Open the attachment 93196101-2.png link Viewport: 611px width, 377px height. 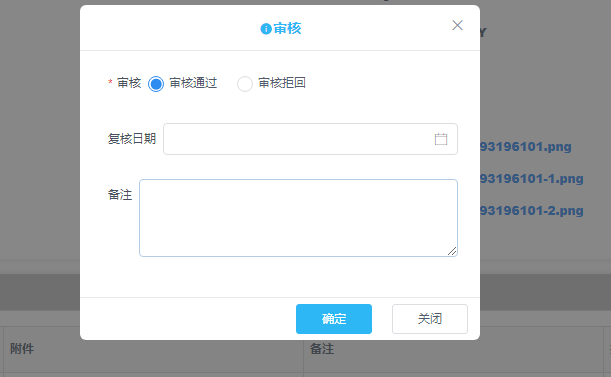pyautogui.click(x=532, y=211)
